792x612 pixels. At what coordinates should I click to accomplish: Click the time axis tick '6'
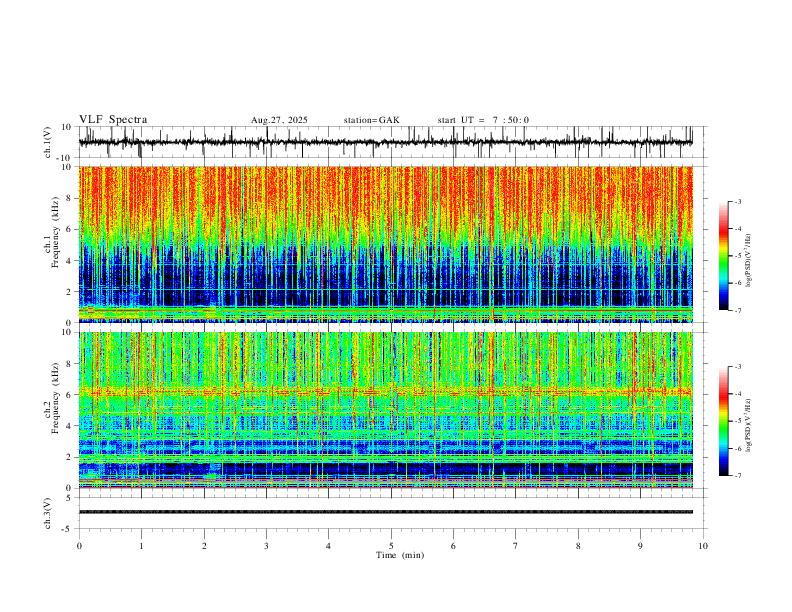[454, 546]
